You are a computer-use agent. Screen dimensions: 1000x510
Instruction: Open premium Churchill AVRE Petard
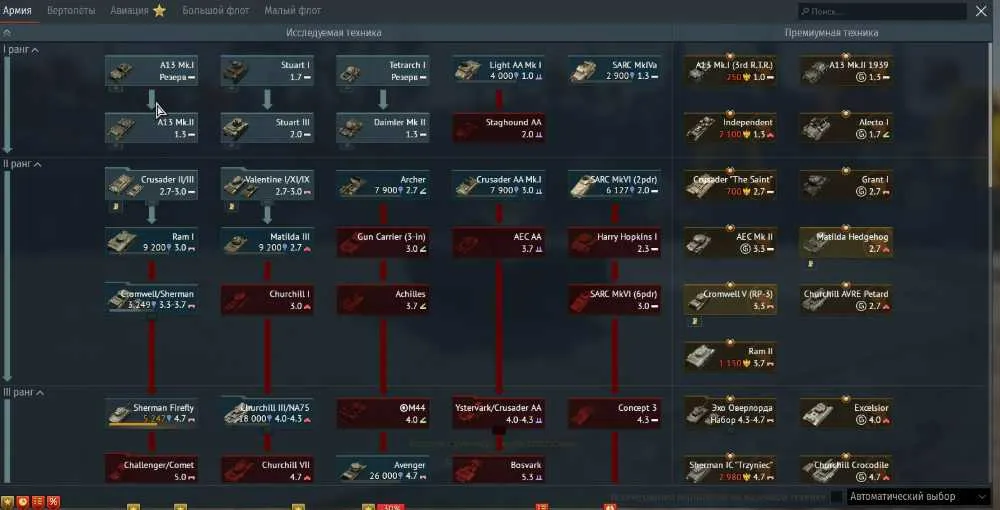[846, 300]
